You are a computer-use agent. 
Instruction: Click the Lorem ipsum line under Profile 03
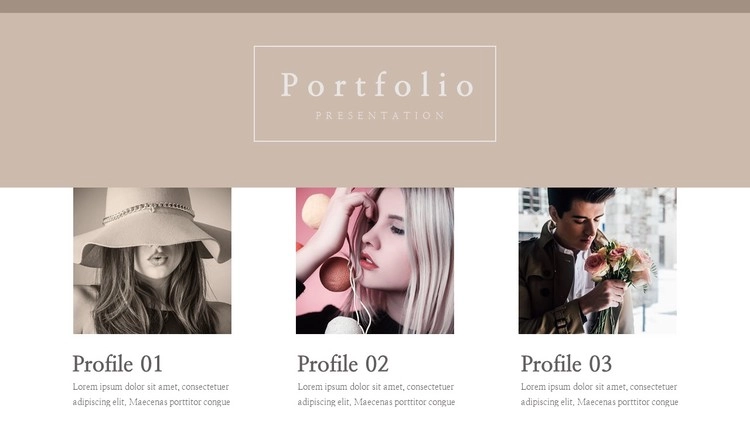599,387
